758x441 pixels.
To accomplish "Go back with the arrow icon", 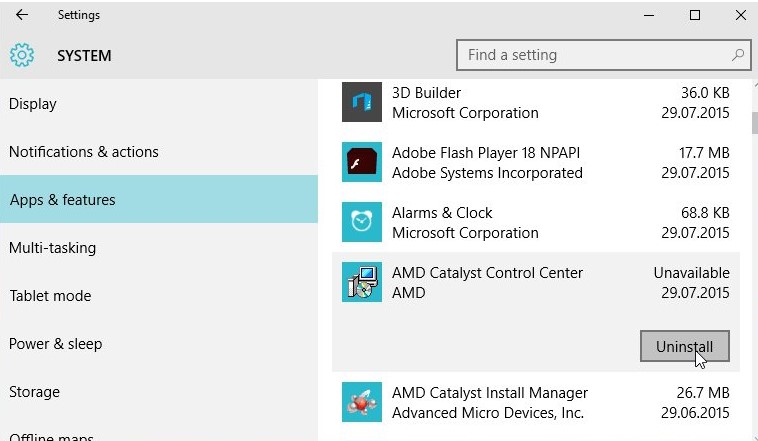I will (22, 15).
